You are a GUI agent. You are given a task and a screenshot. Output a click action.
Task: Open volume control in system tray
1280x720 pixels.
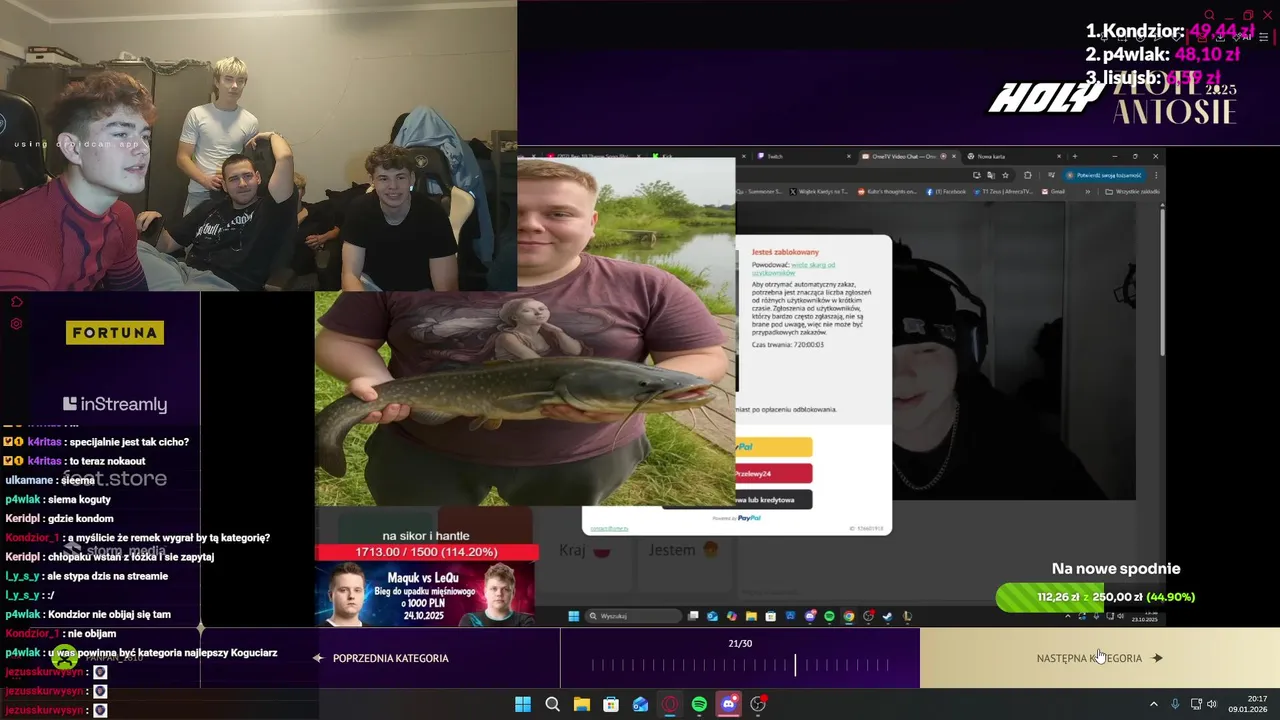[1212, 704]
